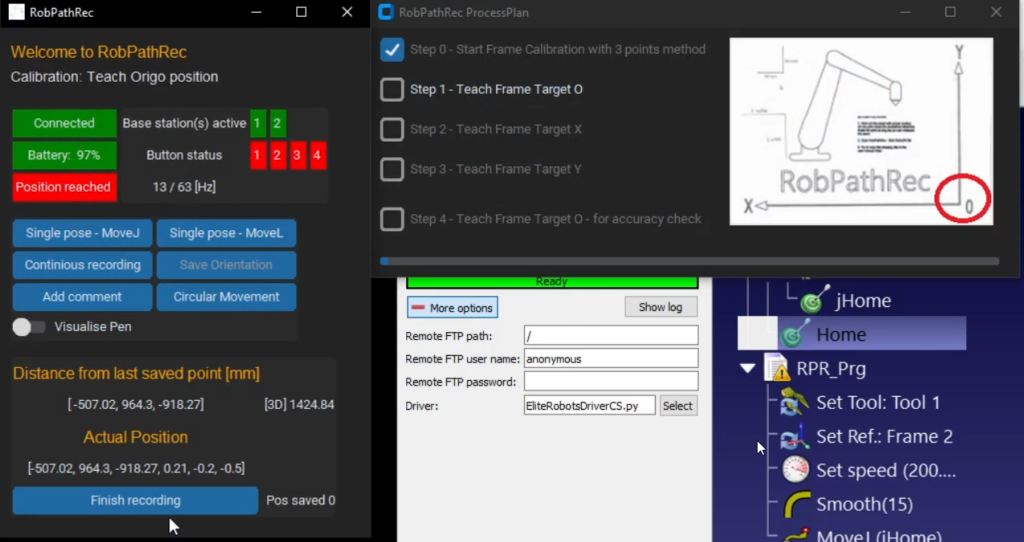
Task: Click button status indicator 3
Action: point(298,155)
